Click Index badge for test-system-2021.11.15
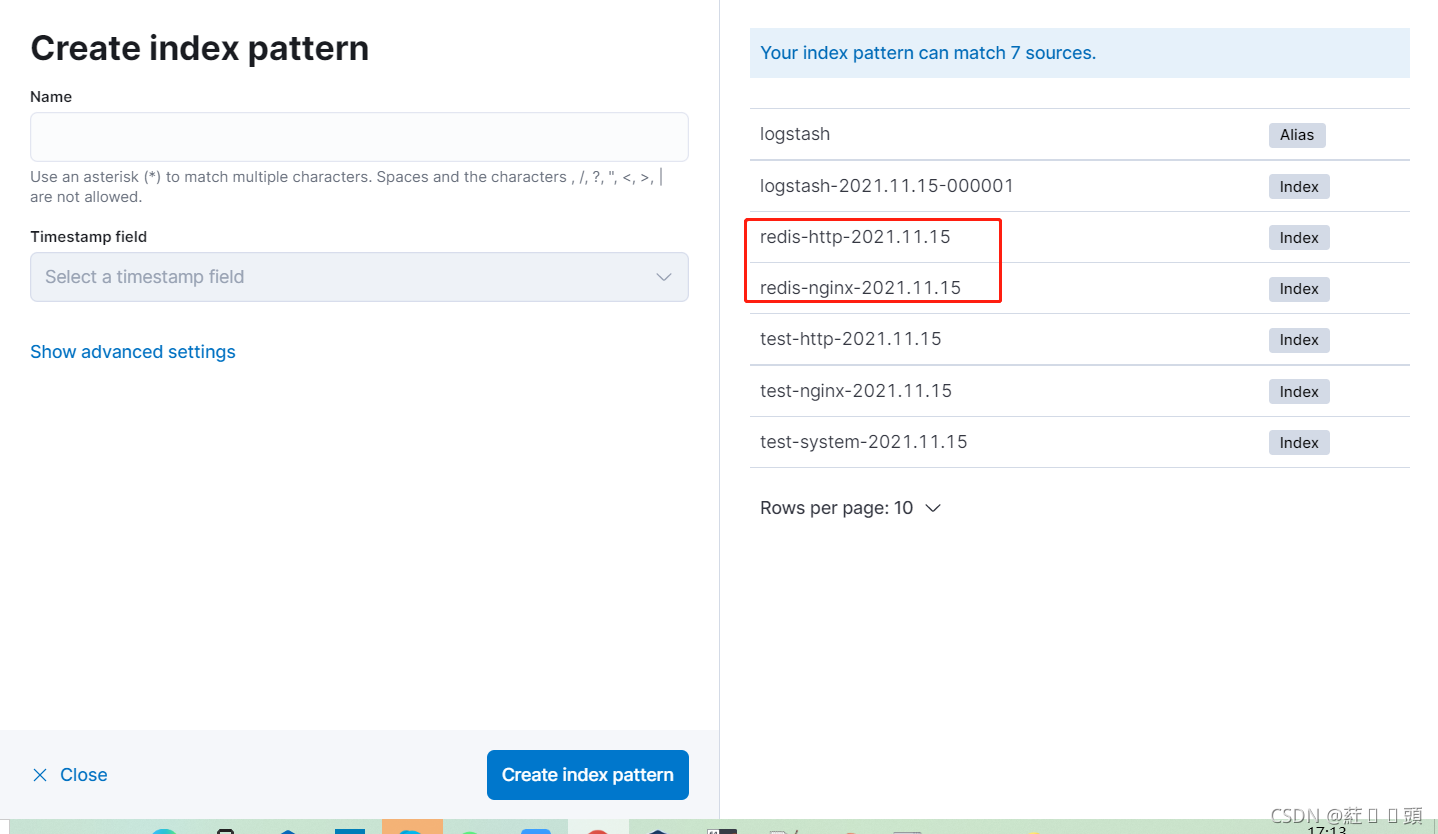This screenshot has height=834, width=1438. tap(1299, 443)
